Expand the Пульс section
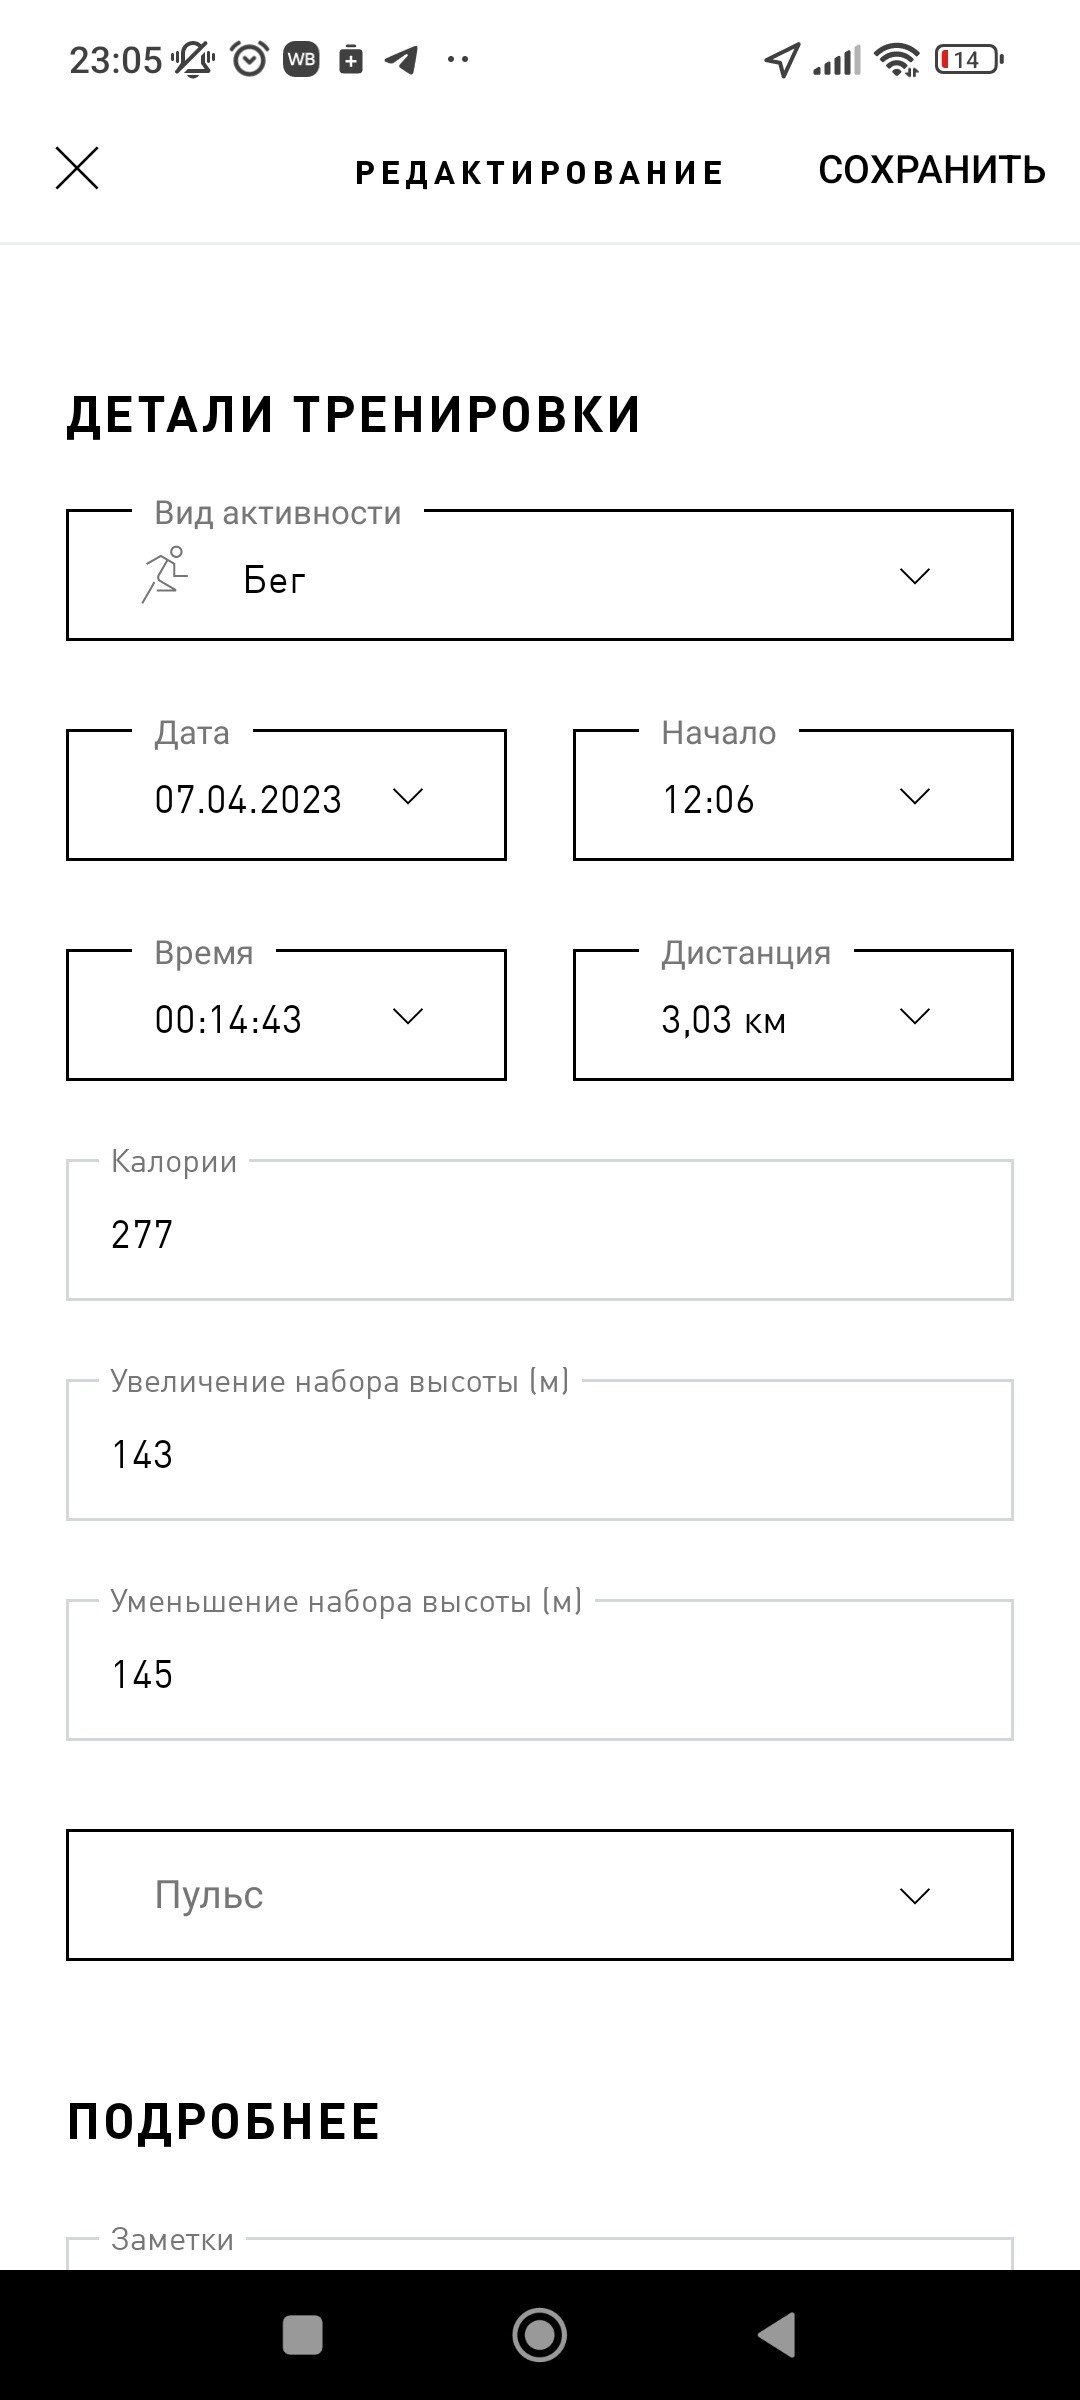Image resolution: width=1080 pixels, height=2400 pixels. [x=540, y=1895]
